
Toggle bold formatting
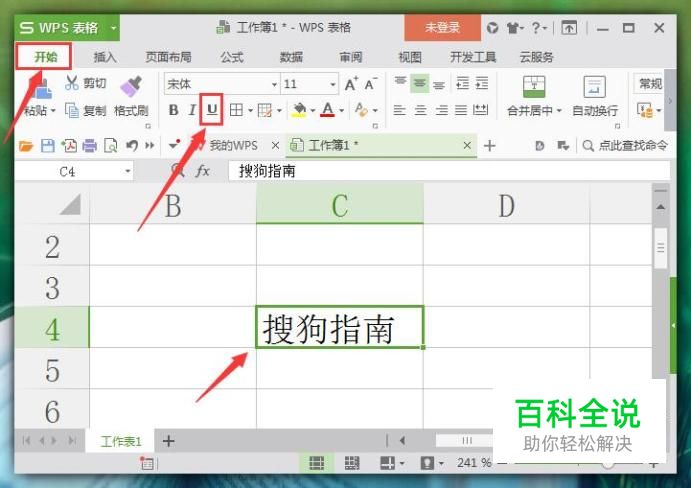pos(173,110)
